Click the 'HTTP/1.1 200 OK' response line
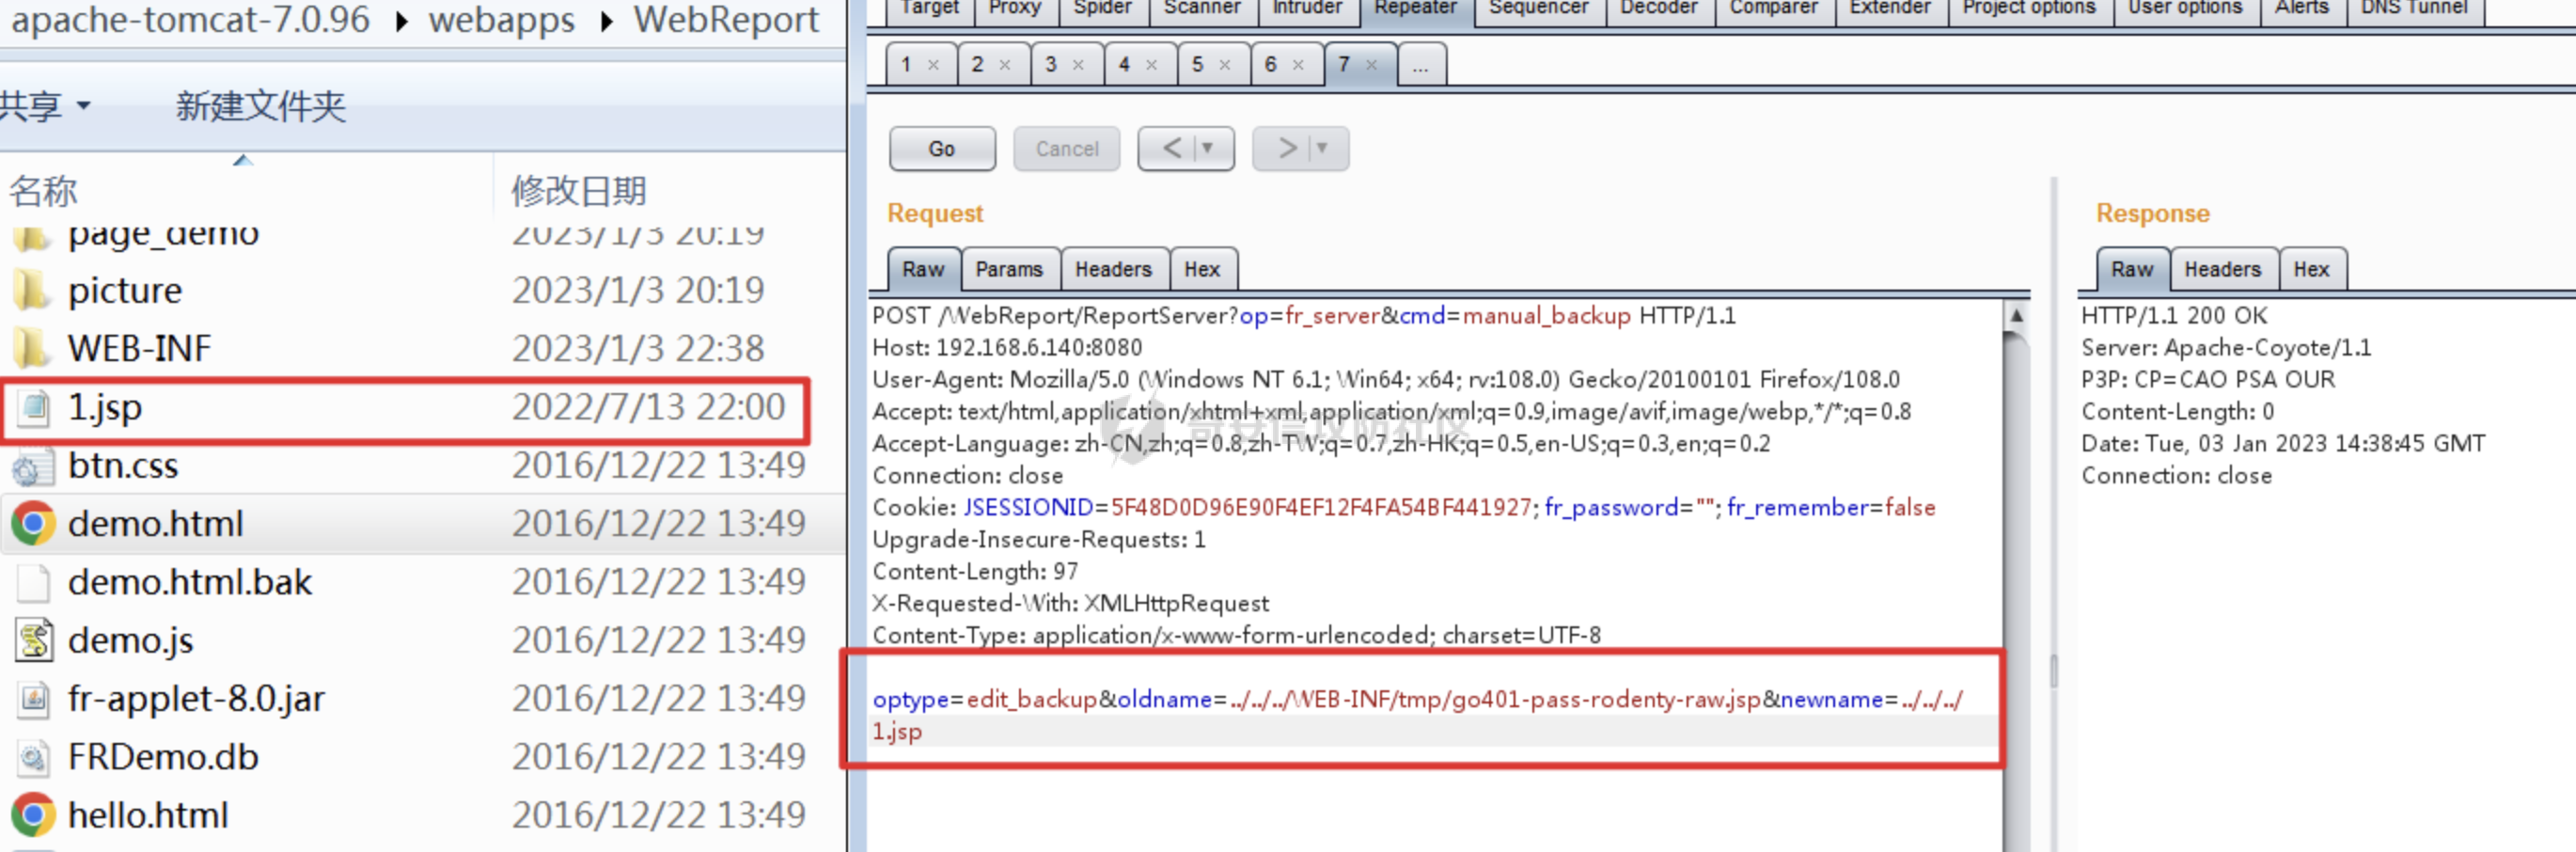 click(2174, 316)
